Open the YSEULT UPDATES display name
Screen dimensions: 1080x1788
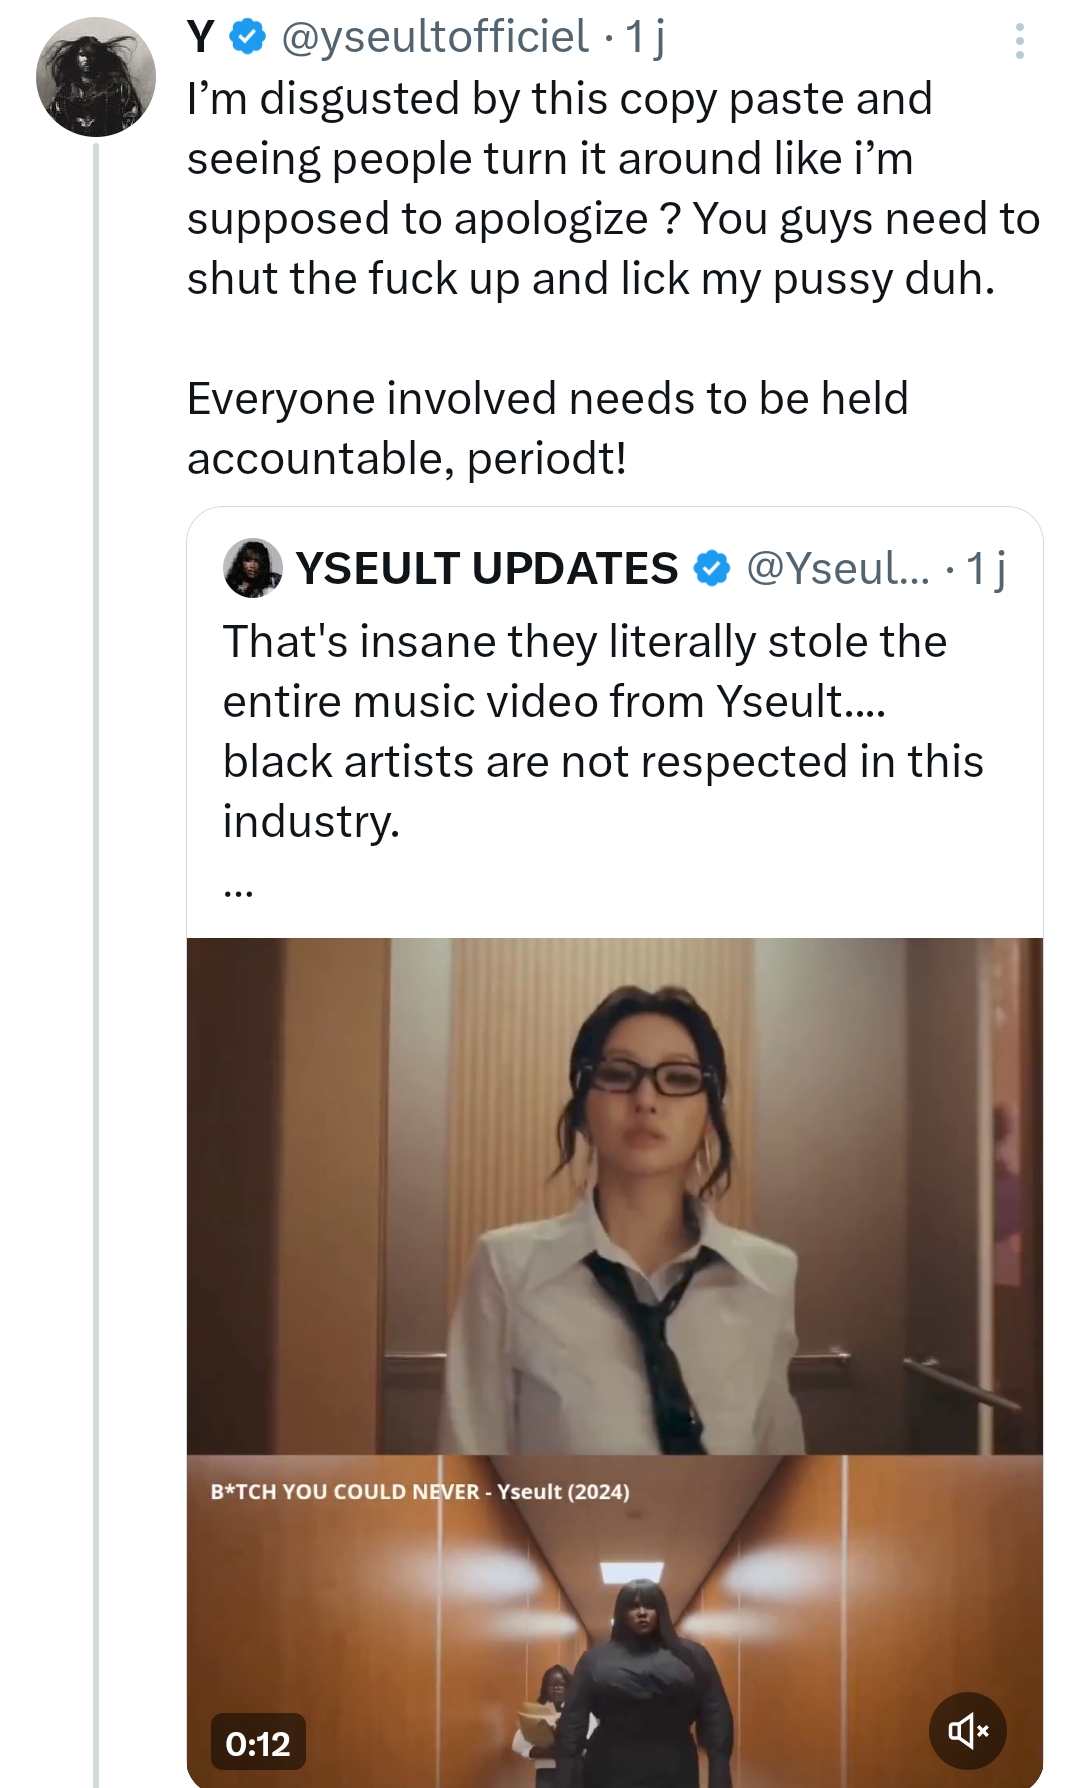[x=487, y=568]
